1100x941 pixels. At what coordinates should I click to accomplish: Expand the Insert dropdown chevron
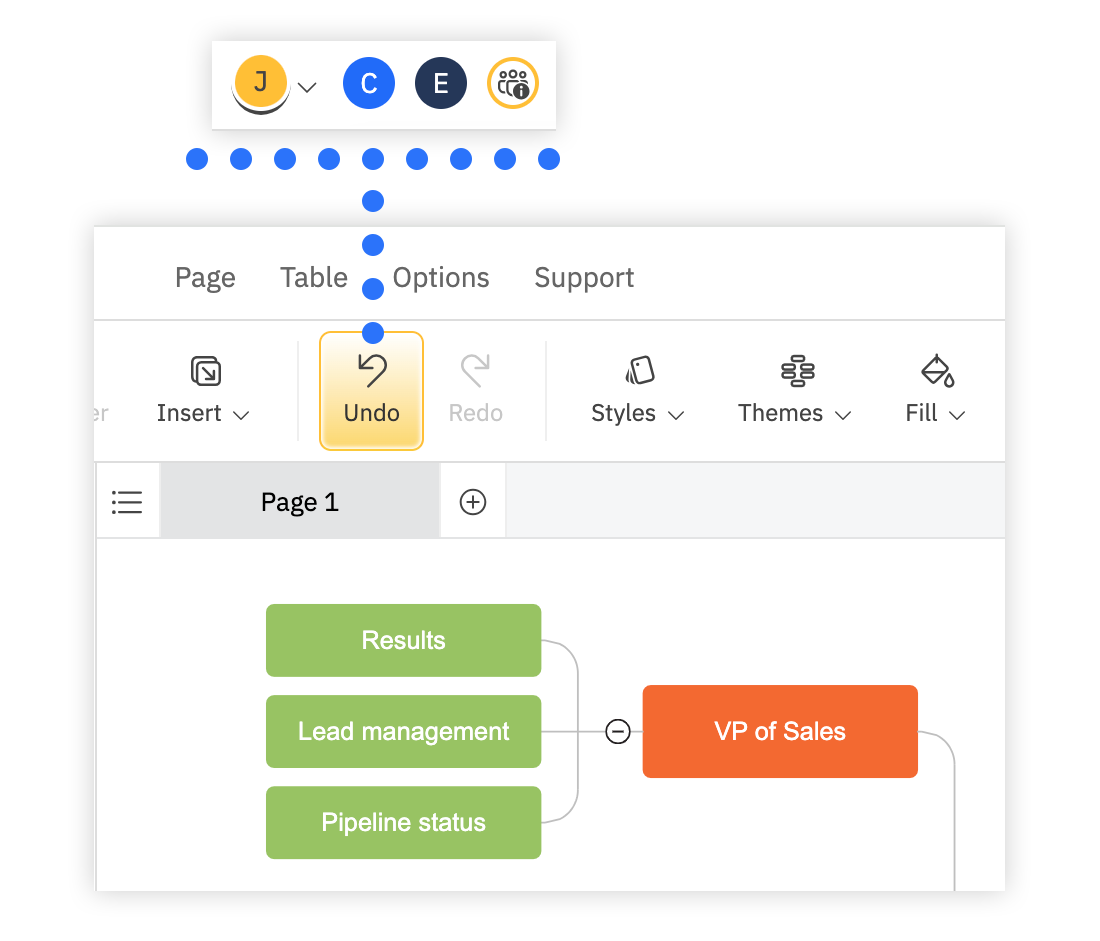tap(241, 415)
